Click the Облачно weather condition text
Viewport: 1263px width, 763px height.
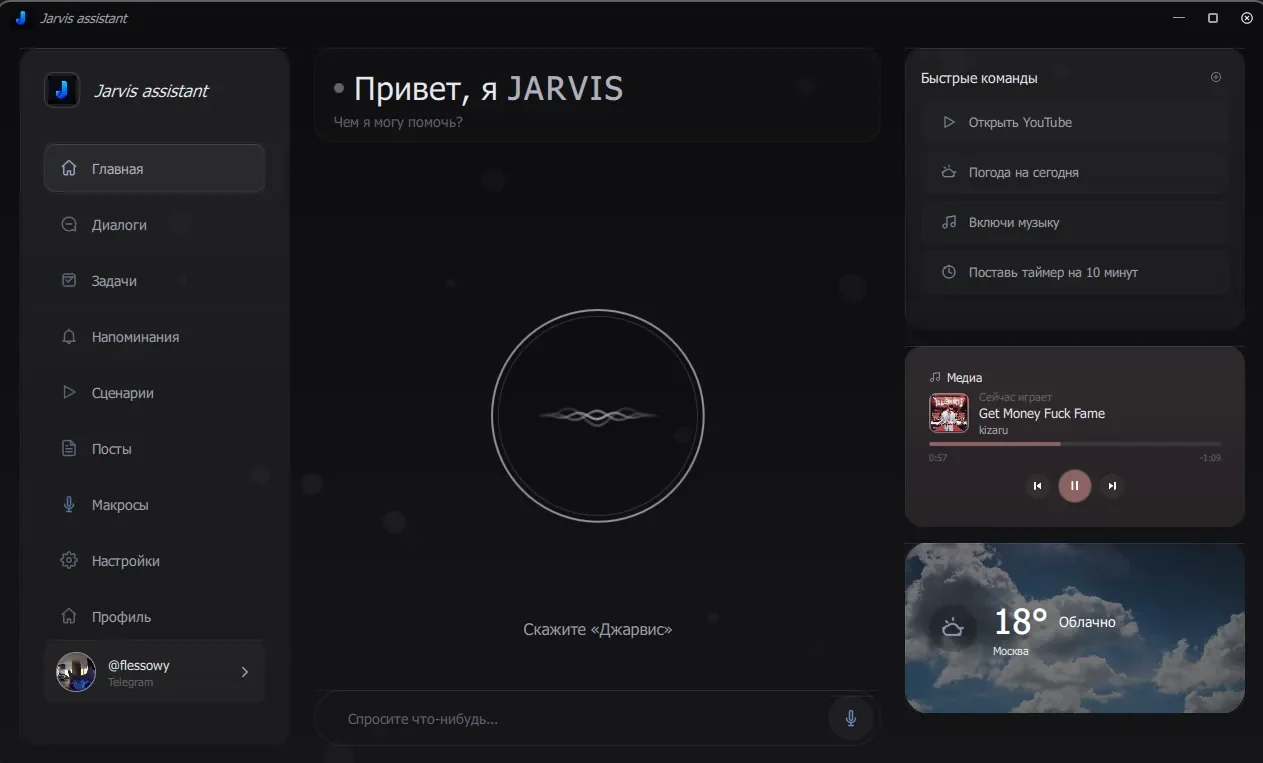1087,622
